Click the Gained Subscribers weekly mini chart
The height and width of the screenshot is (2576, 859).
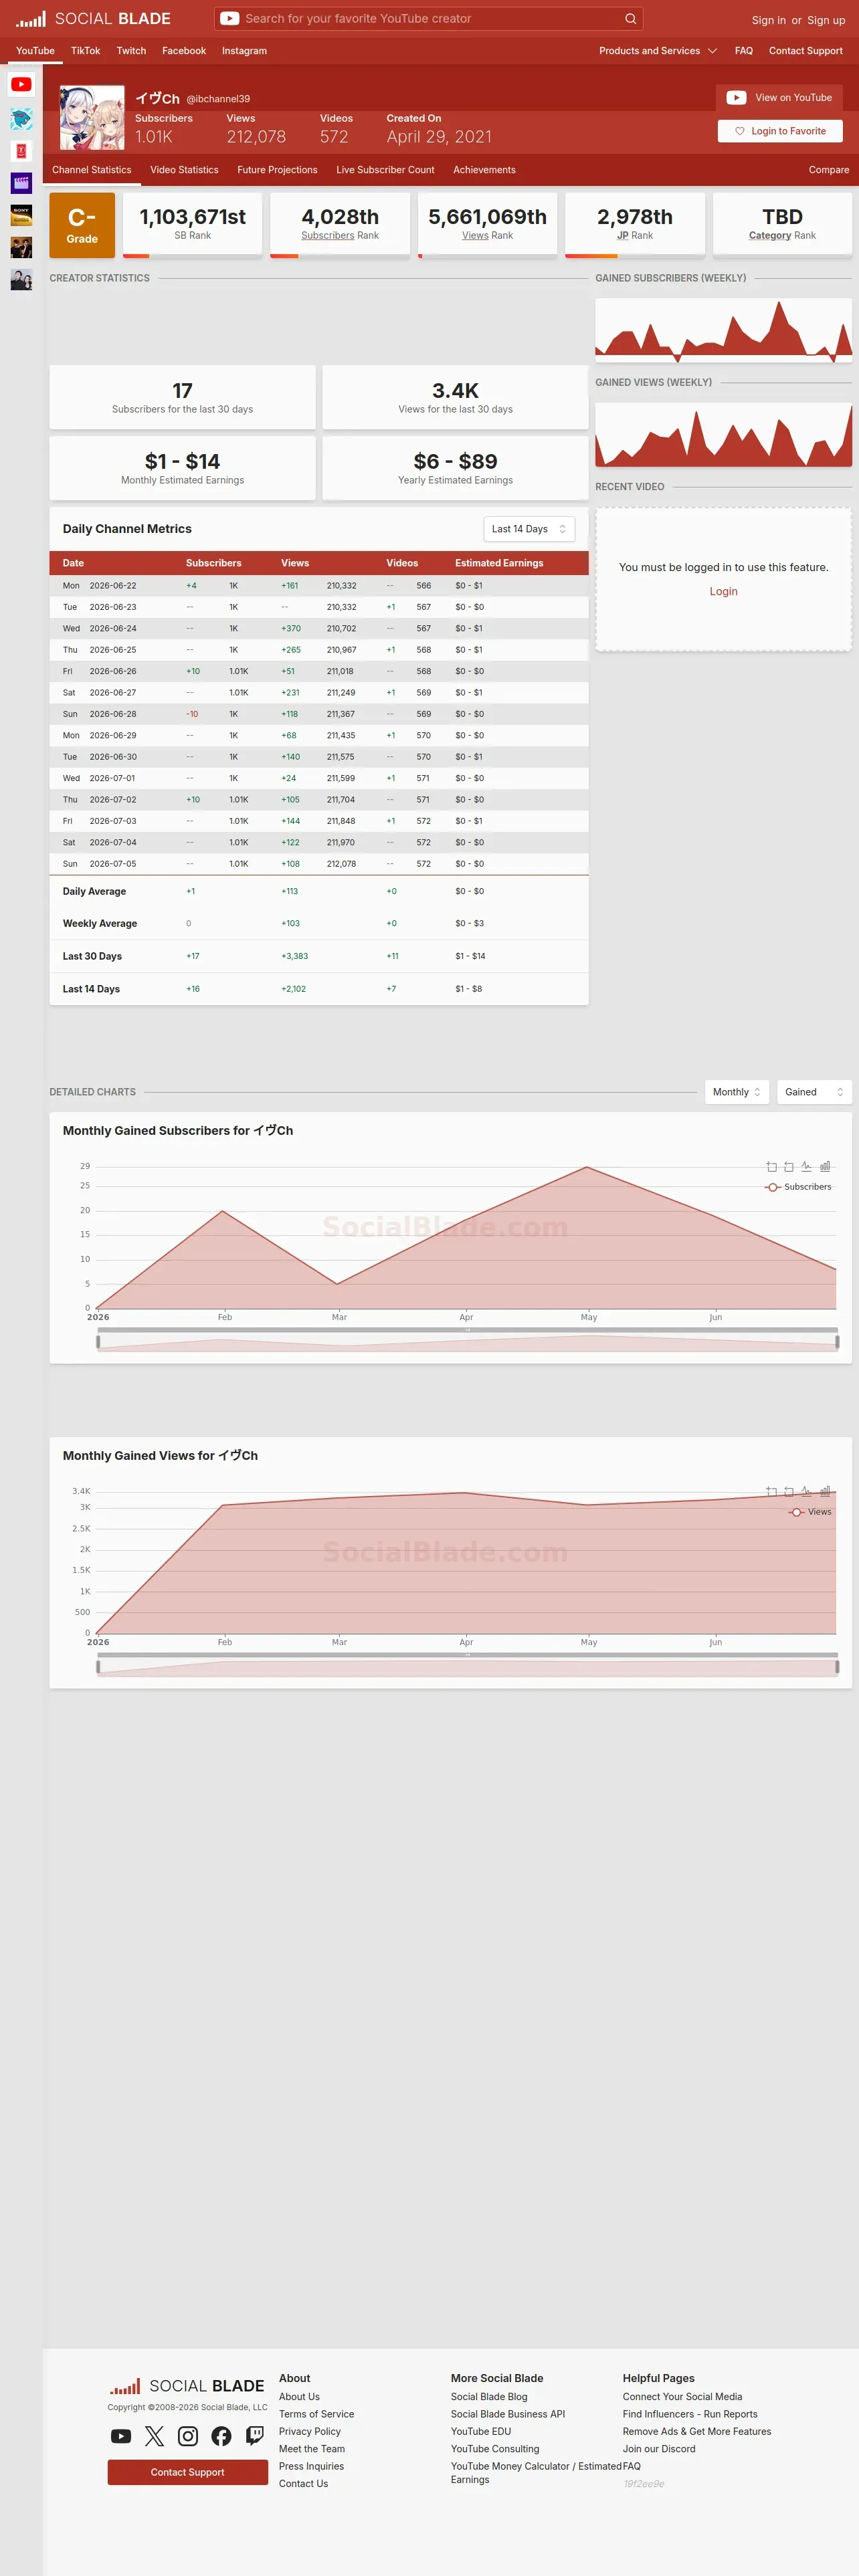(724, 330)
